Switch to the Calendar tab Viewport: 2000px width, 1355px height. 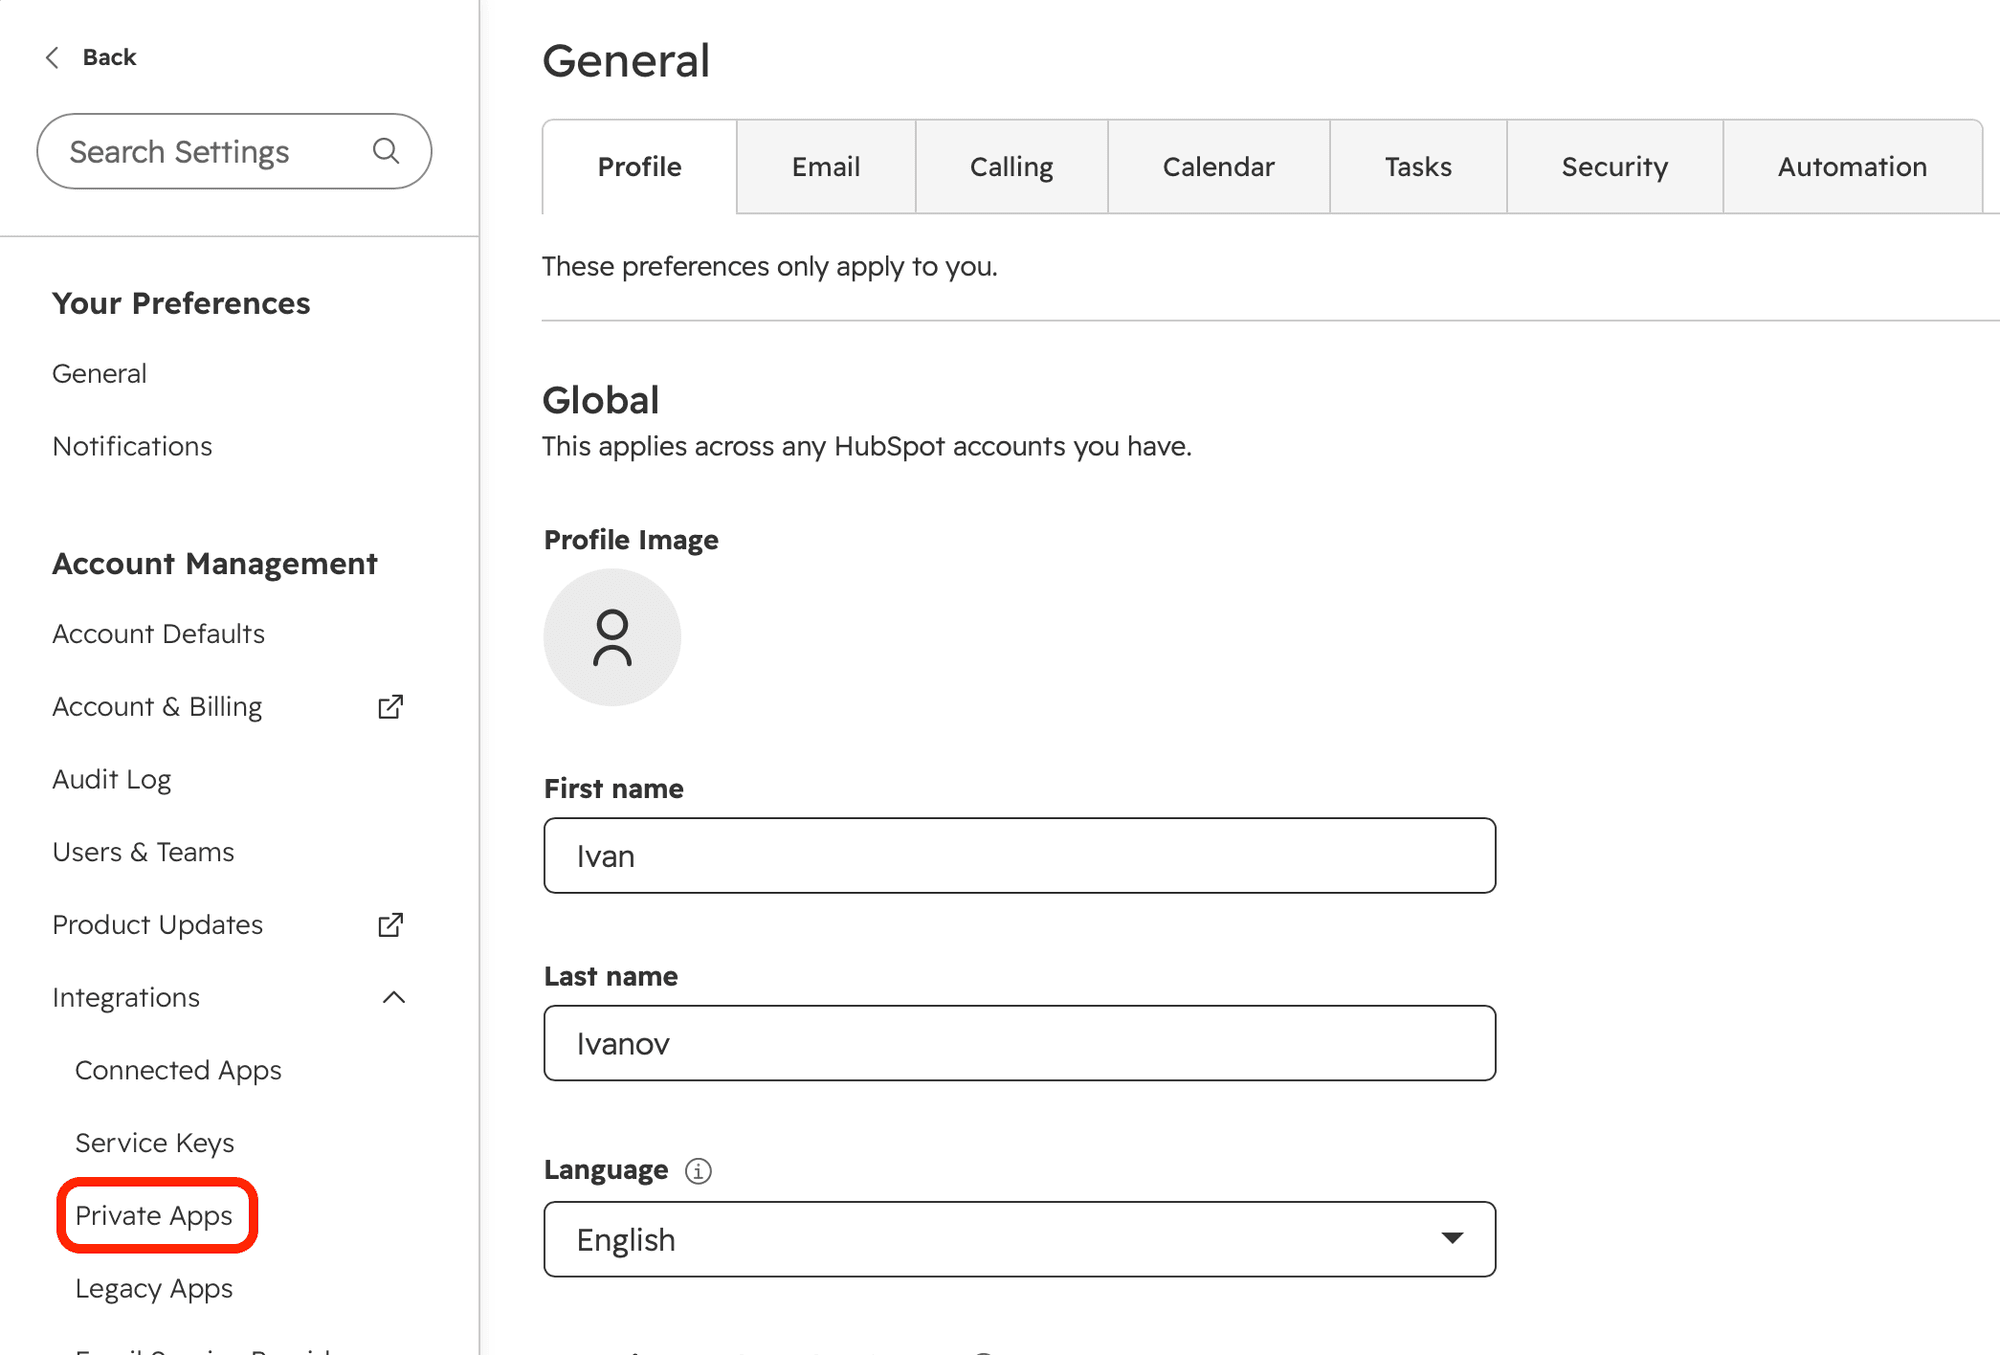1218,167
